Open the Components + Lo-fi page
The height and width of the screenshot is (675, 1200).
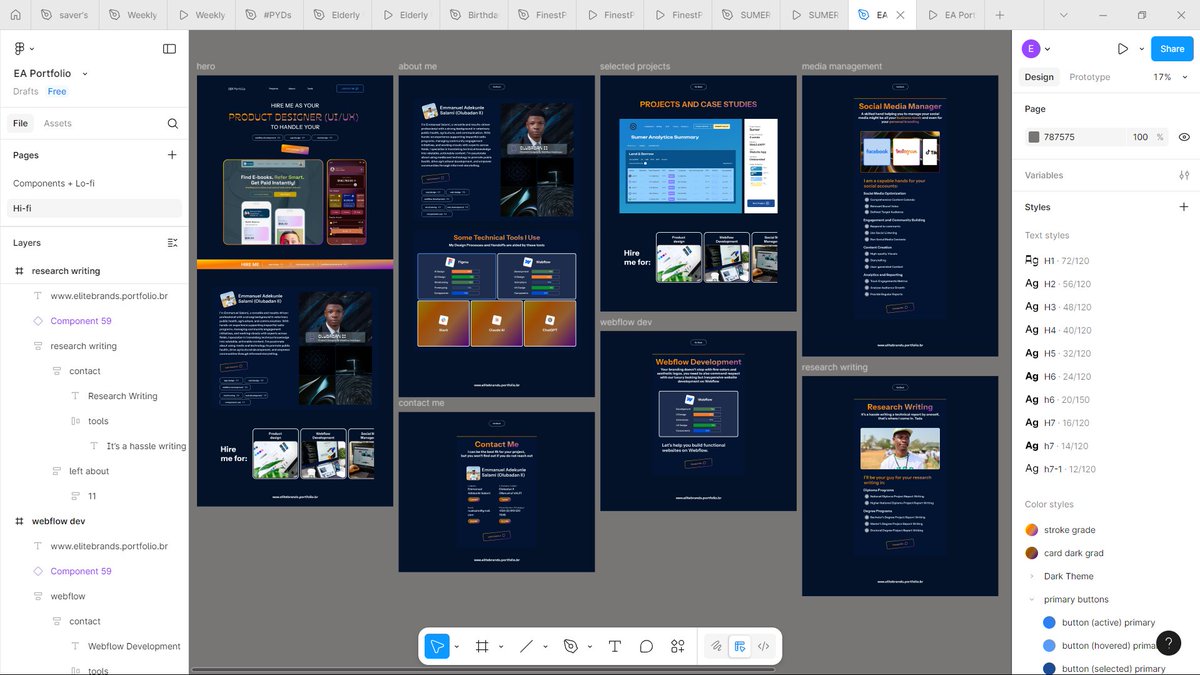(x=54, y=183)
